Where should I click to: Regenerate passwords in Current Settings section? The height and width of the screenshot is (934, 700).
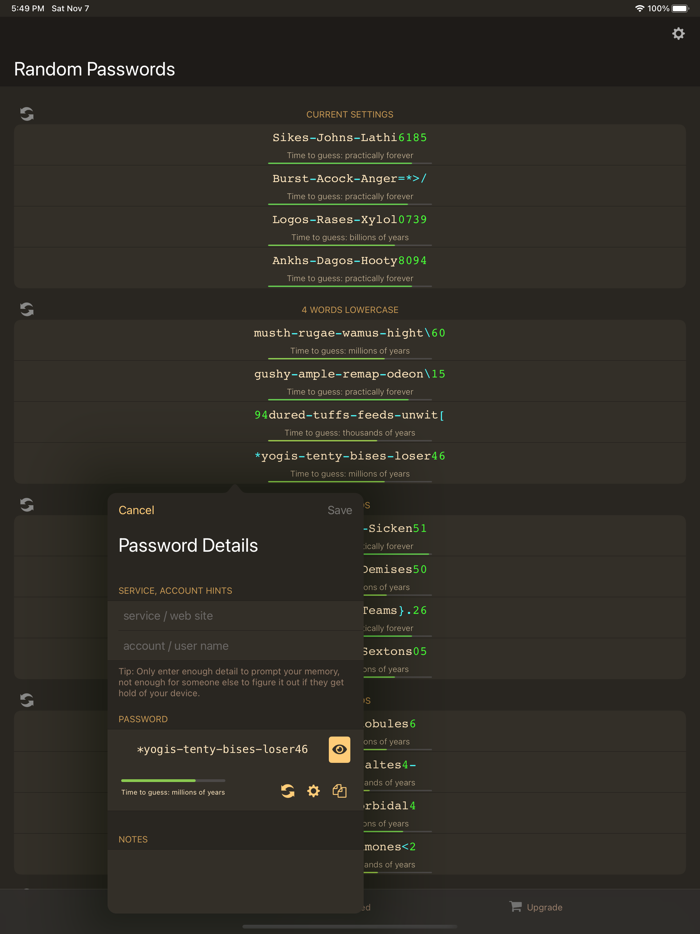pos(26,114)
